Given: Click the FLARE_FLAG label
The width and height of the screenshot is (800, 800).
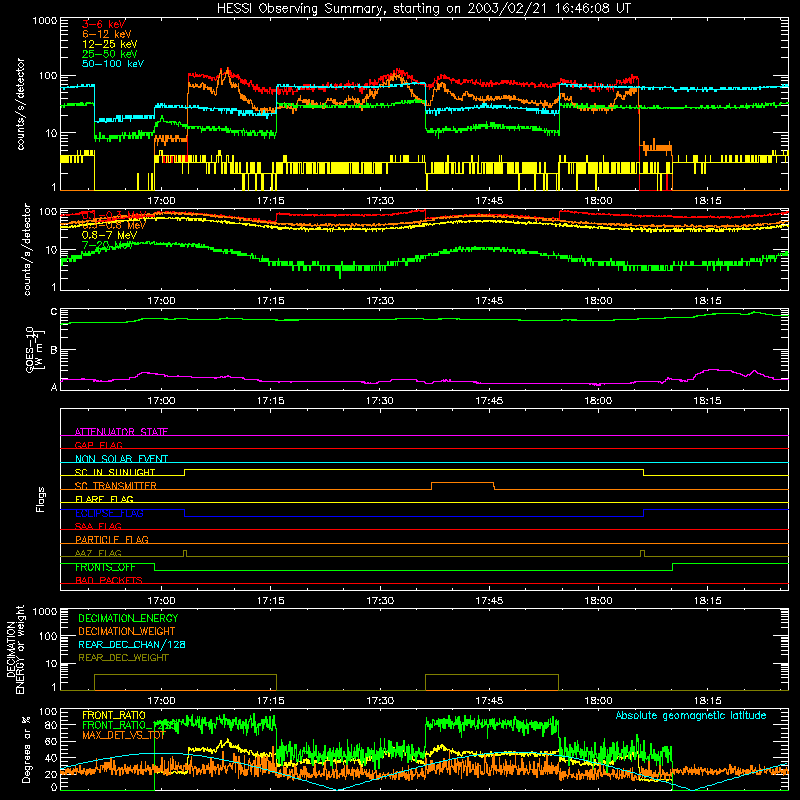Looking at the screenshot, I should pos(104,499).
